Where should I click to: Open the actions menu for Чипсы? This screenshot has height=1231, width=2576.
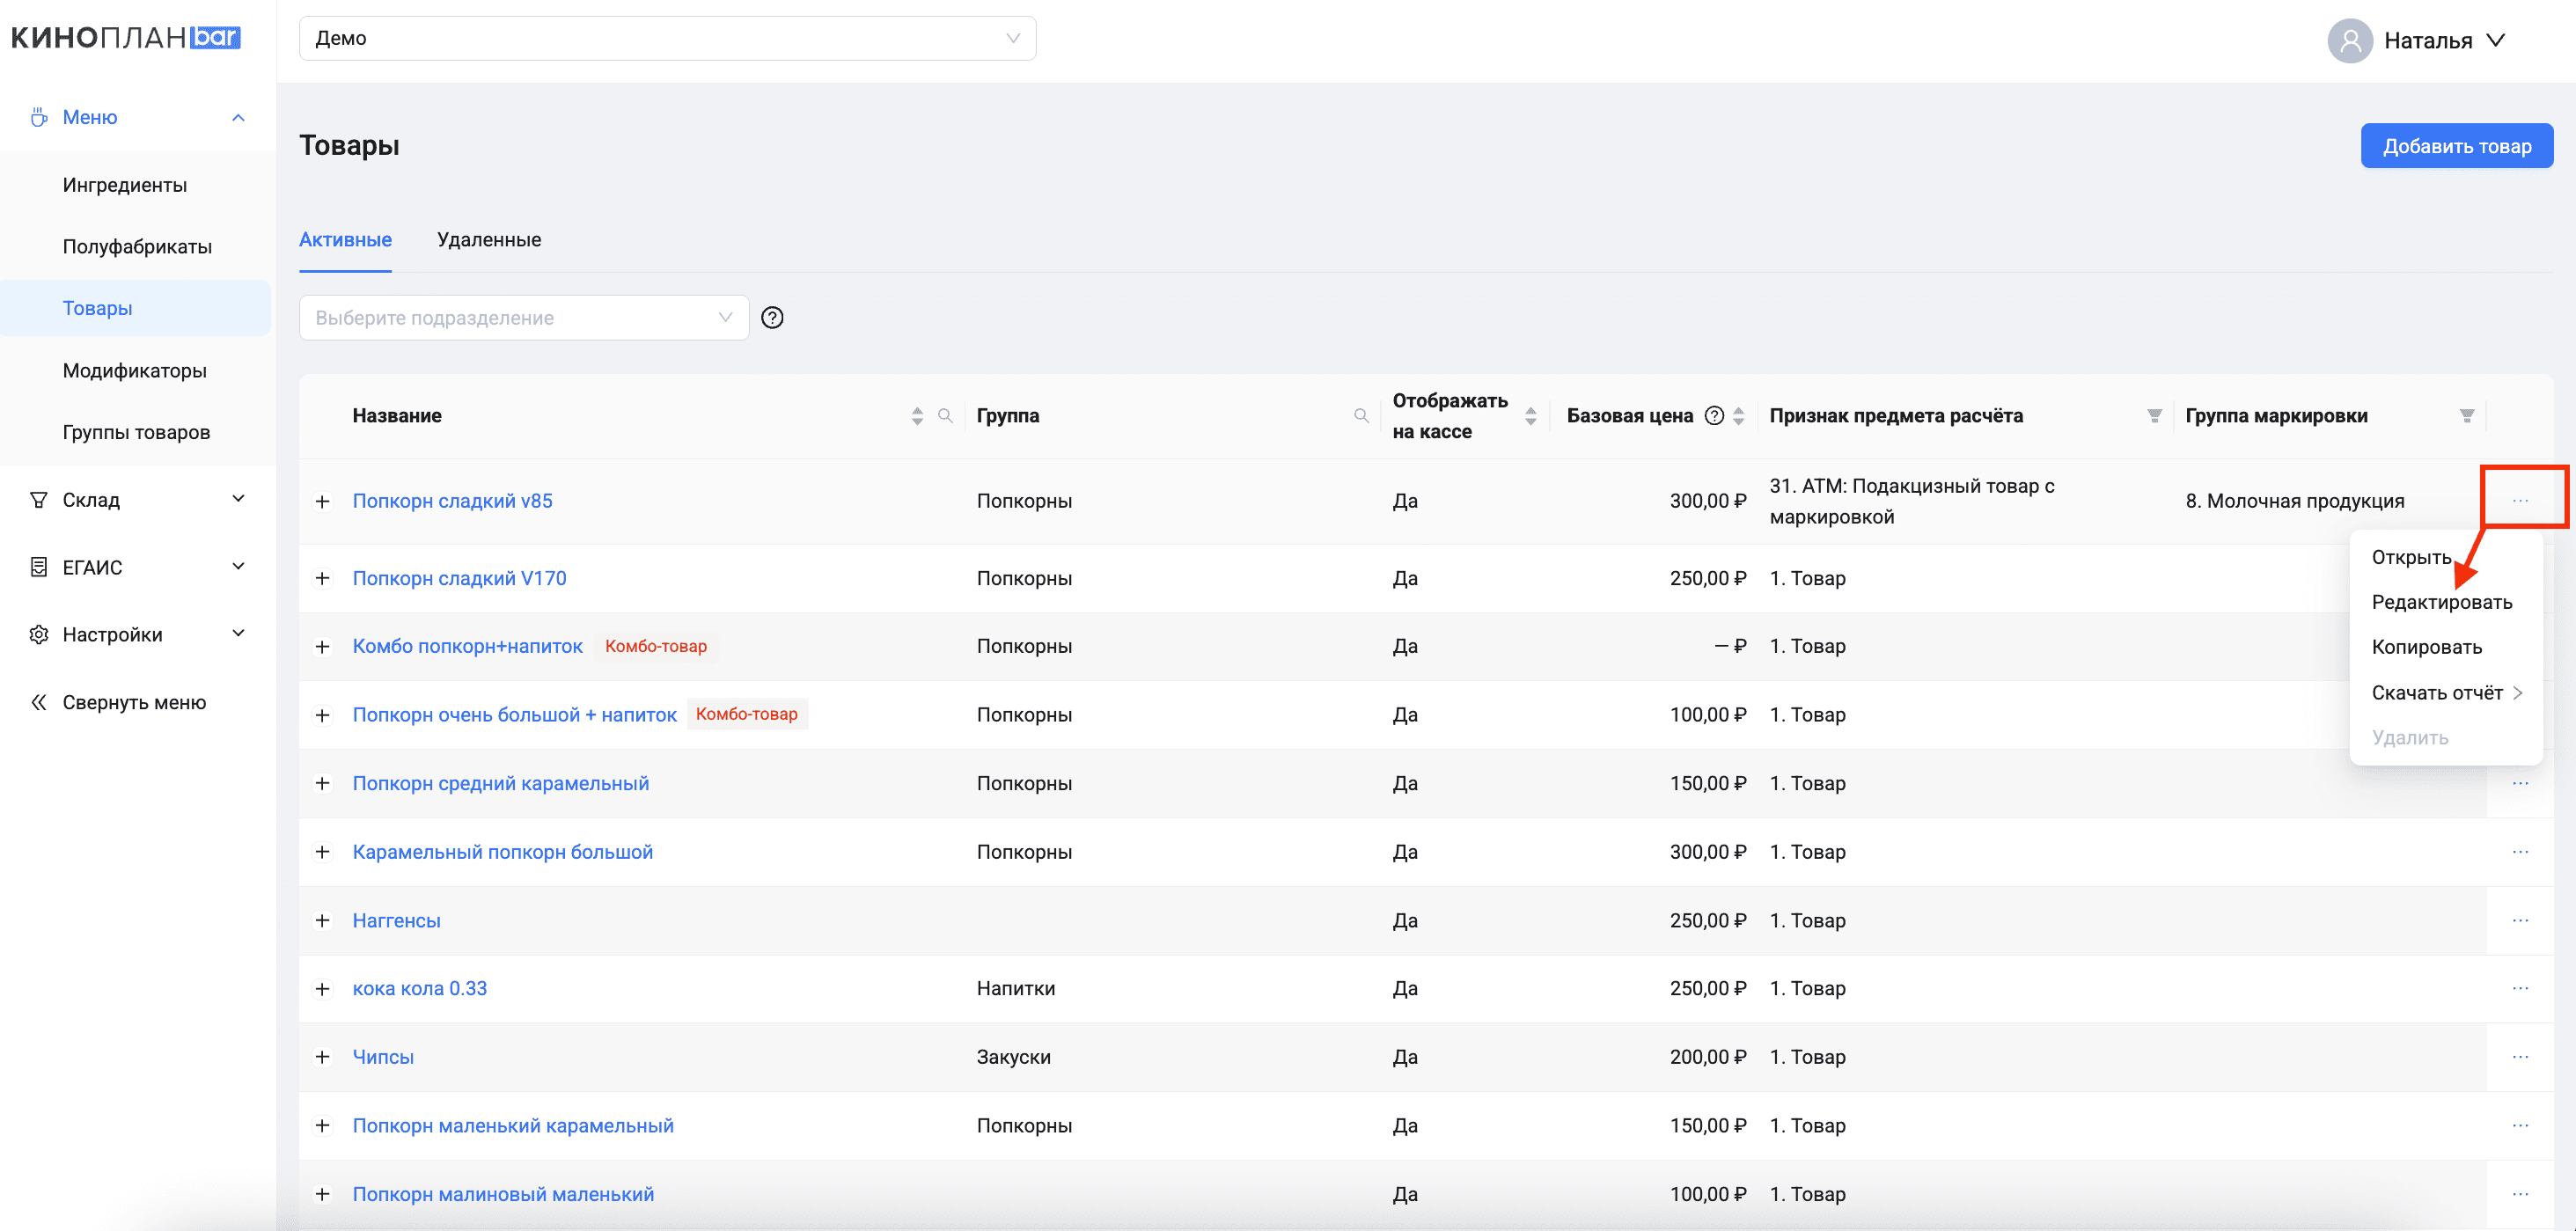tap(2520, 1057)
